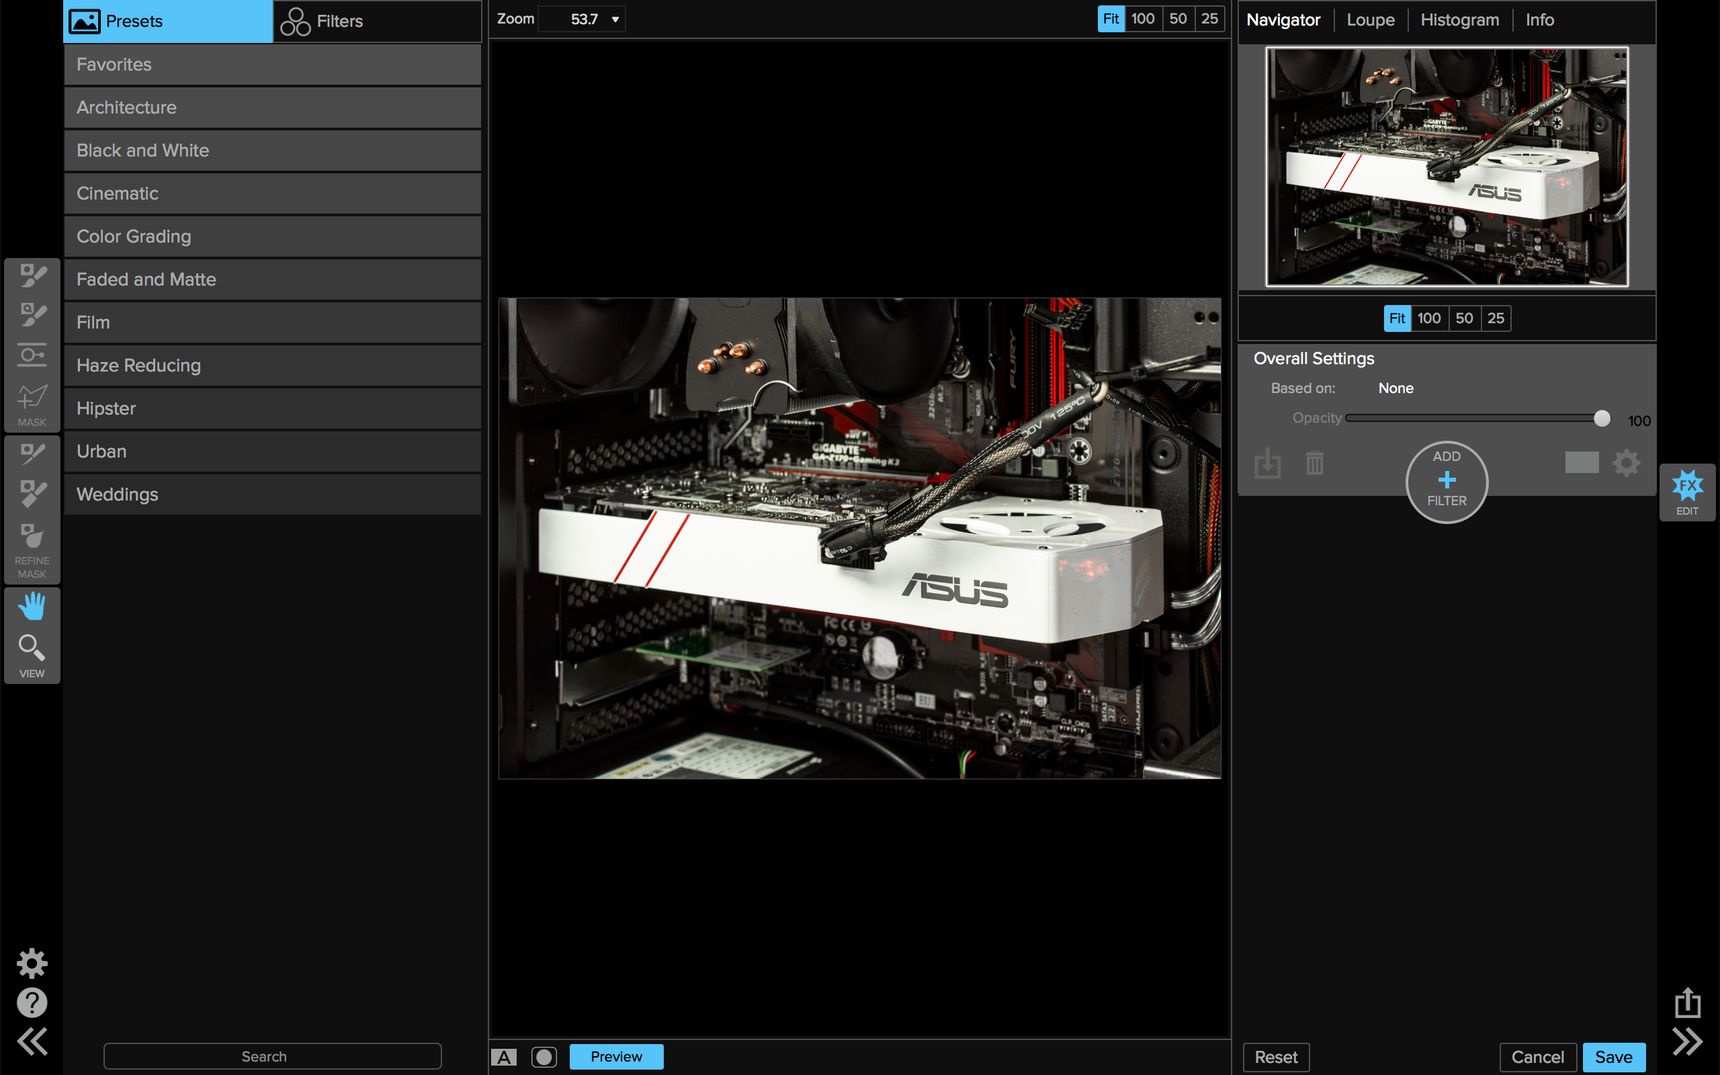Open Overall Settings gear icon
This screenshot has height=1075, width=1720.
1627,462
